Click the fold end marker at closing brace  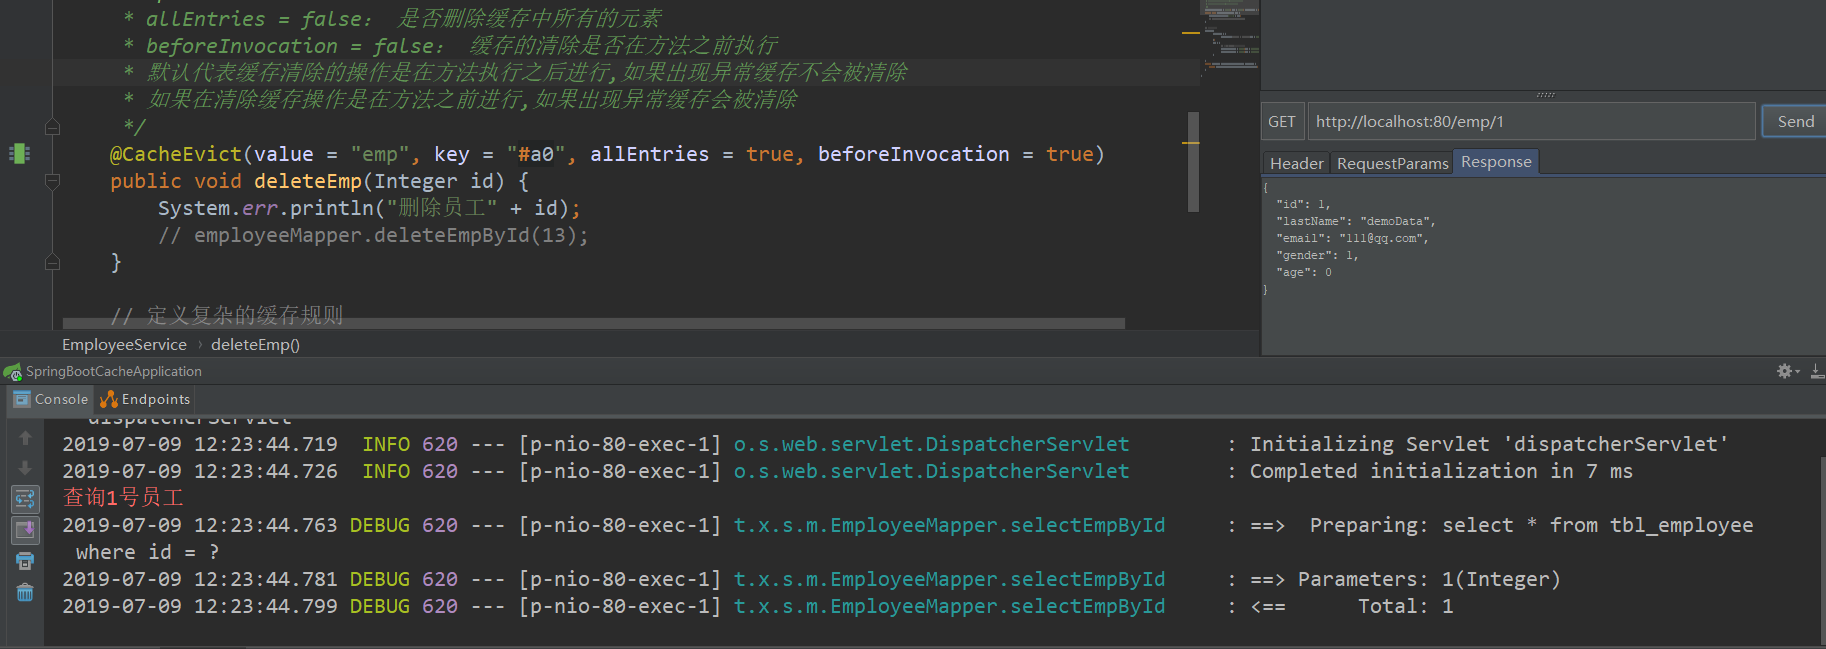(53, 262)
